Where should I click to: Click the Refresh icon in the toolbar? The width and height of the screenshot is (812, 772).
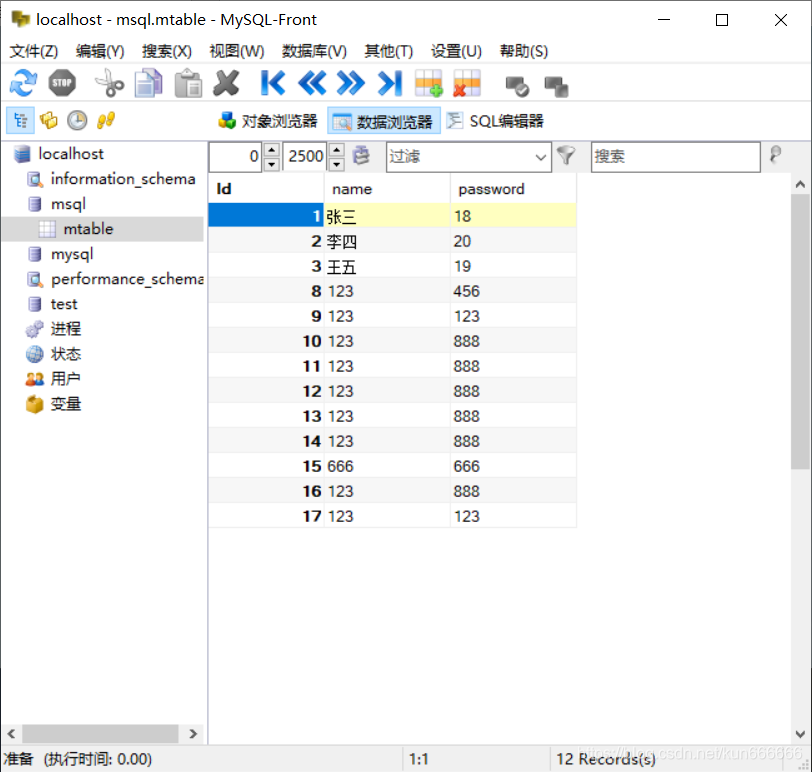pos(22,83)
